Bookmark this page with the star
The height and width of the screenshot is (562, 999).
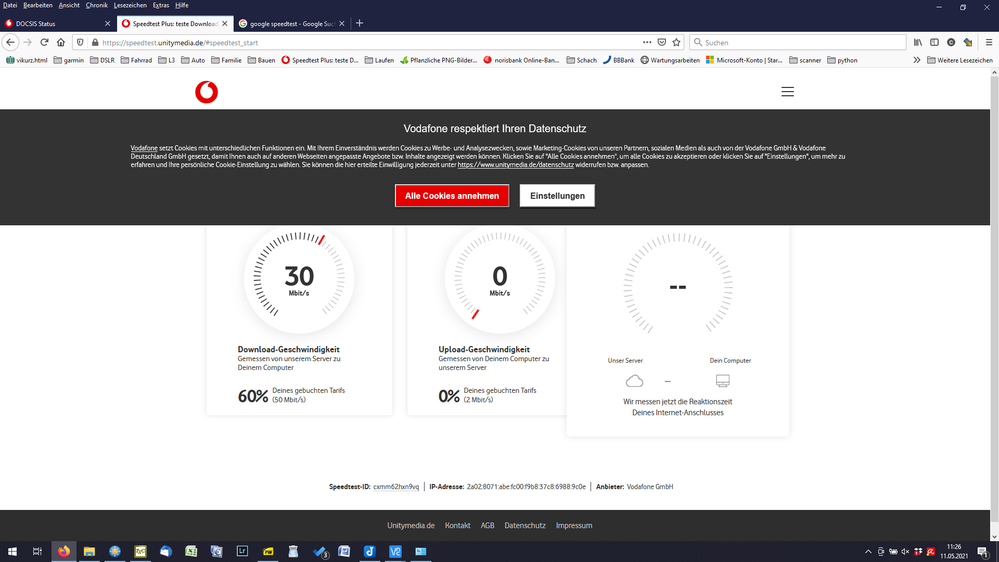tap(677, 43)
